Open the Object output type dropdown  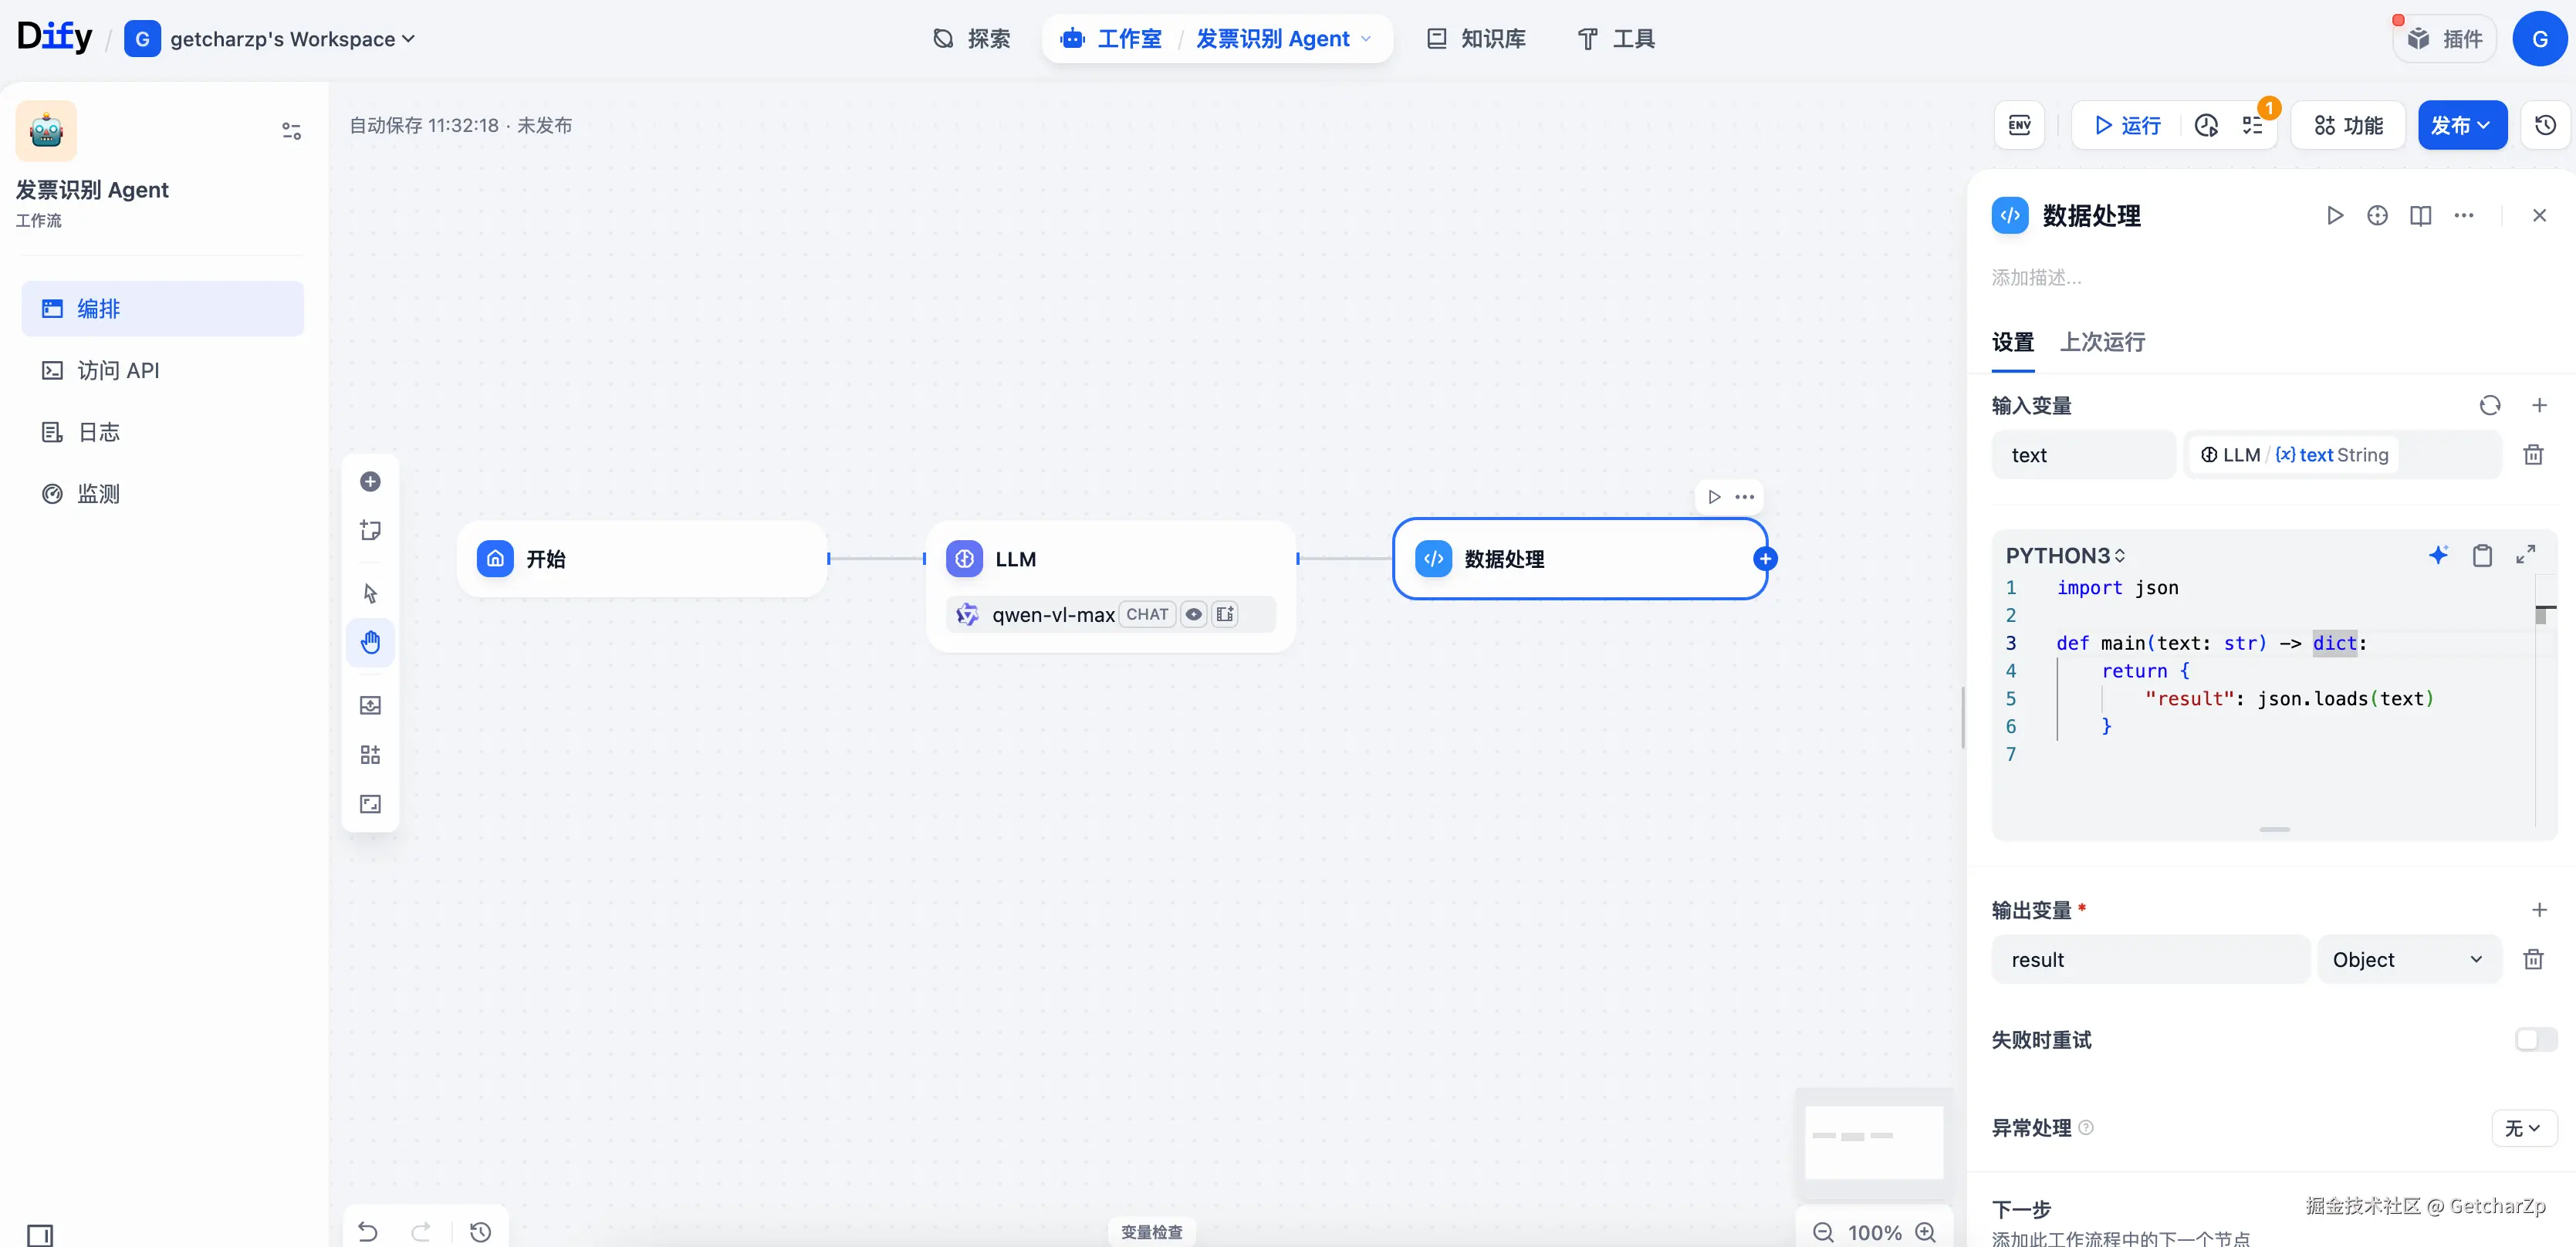tap(2408, 960)
